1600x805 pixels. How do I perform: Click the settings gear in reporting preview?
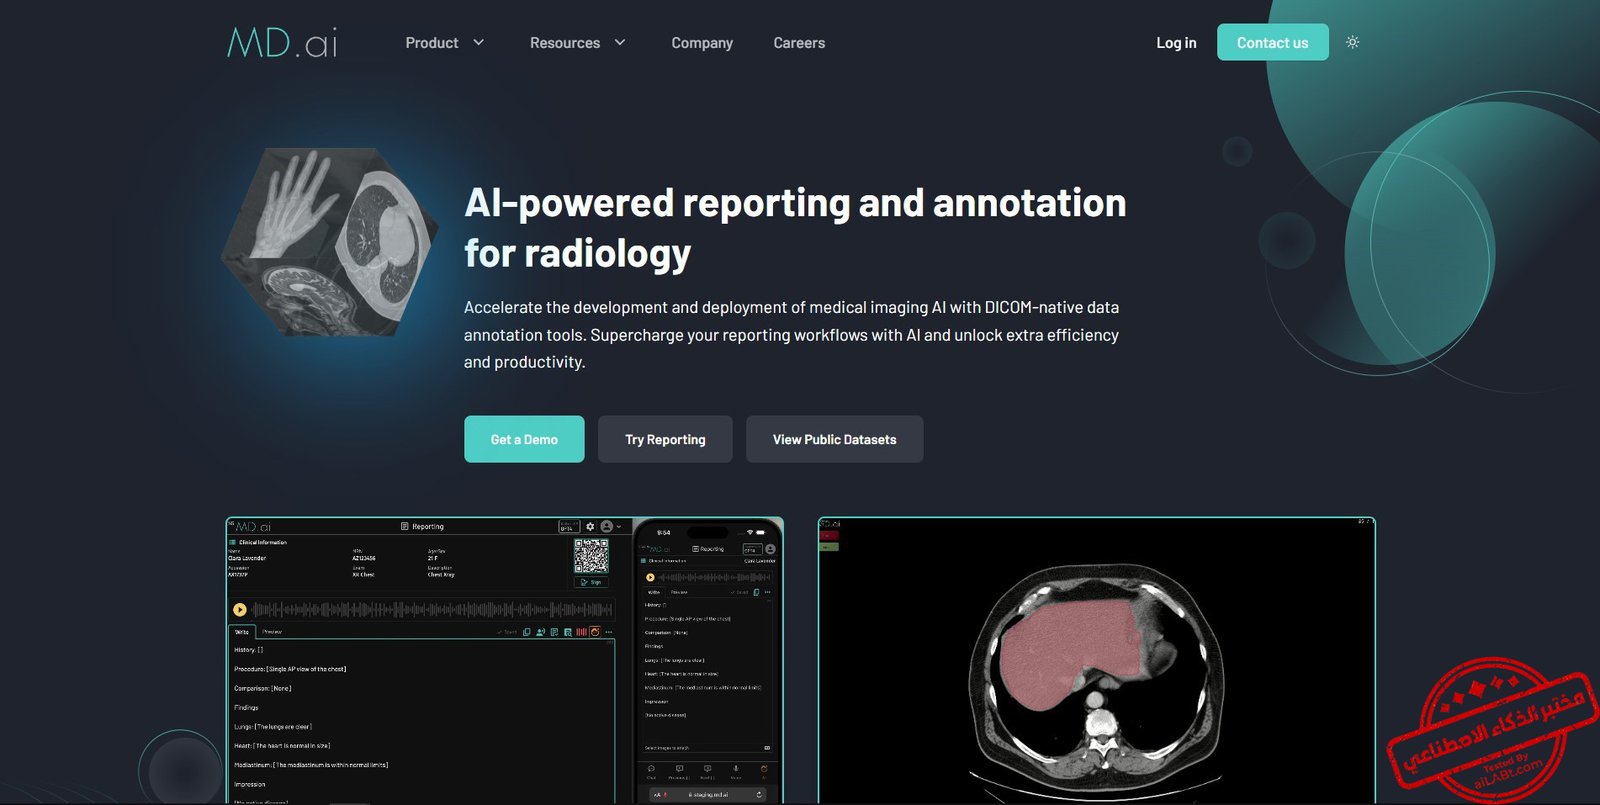(x=590, y=526)
